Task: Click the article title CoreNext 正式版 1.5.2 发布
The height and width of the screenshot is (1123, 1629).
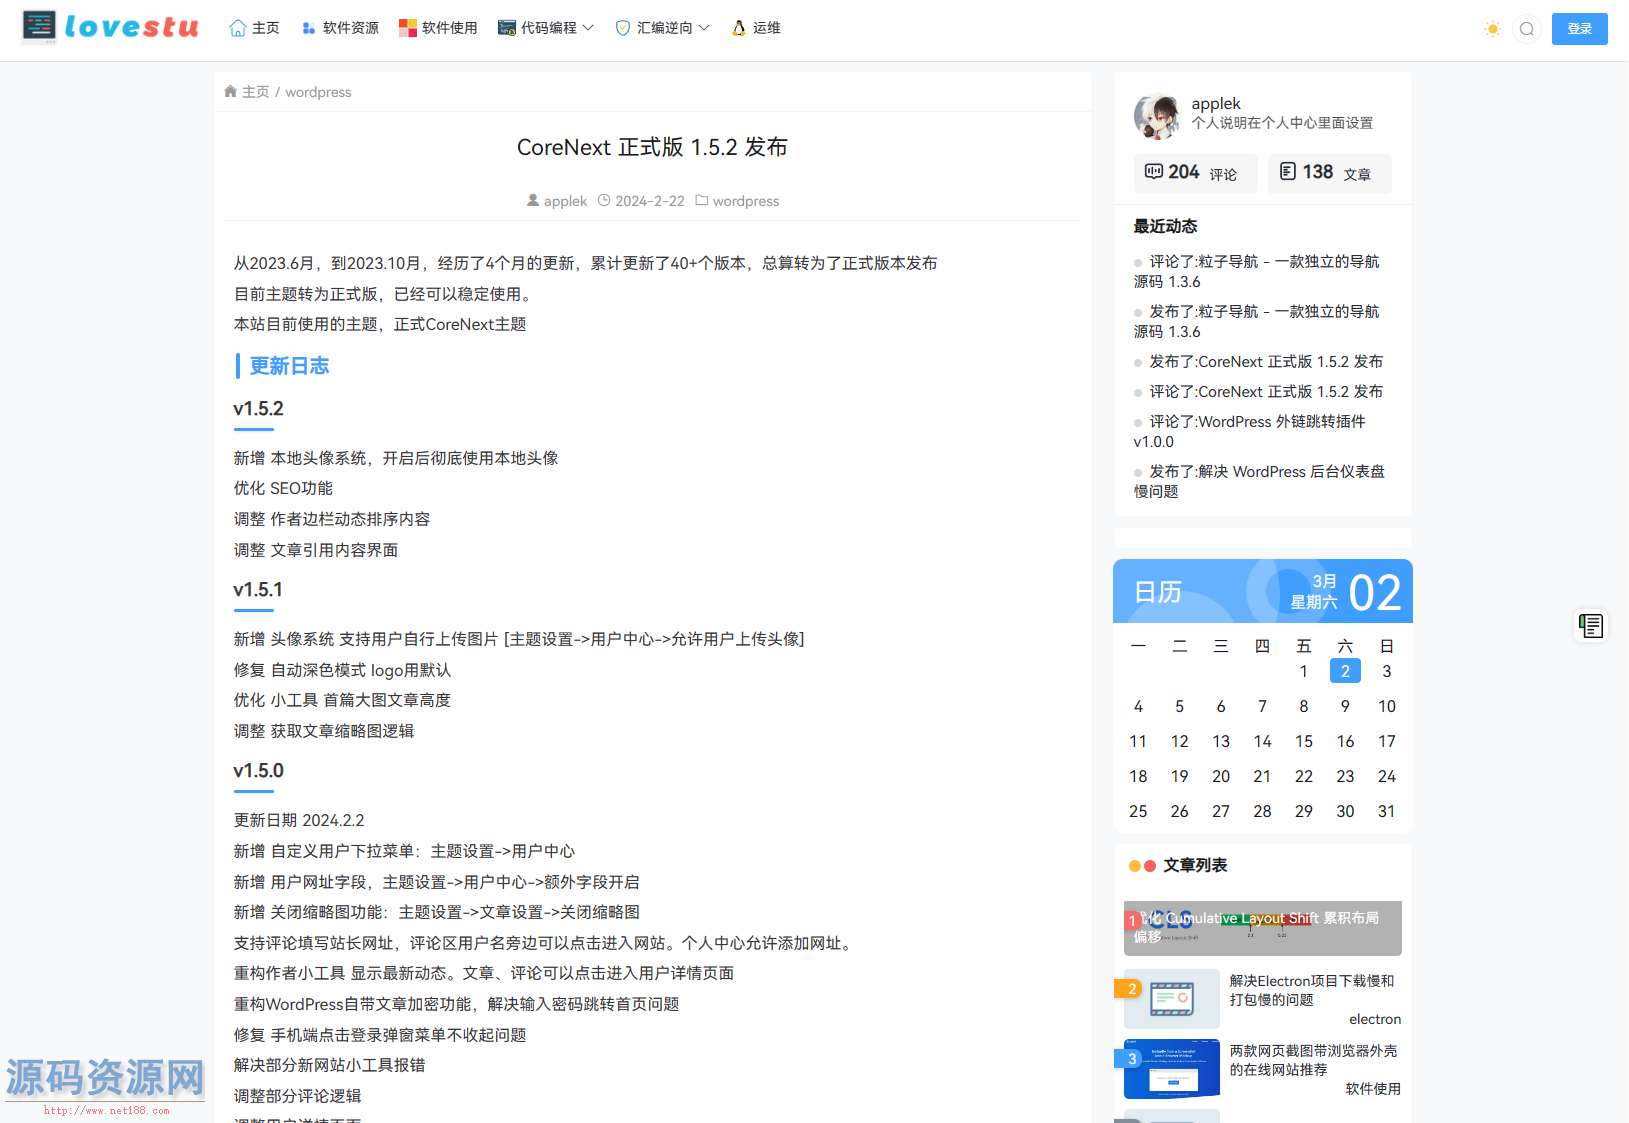Action: 652,147
